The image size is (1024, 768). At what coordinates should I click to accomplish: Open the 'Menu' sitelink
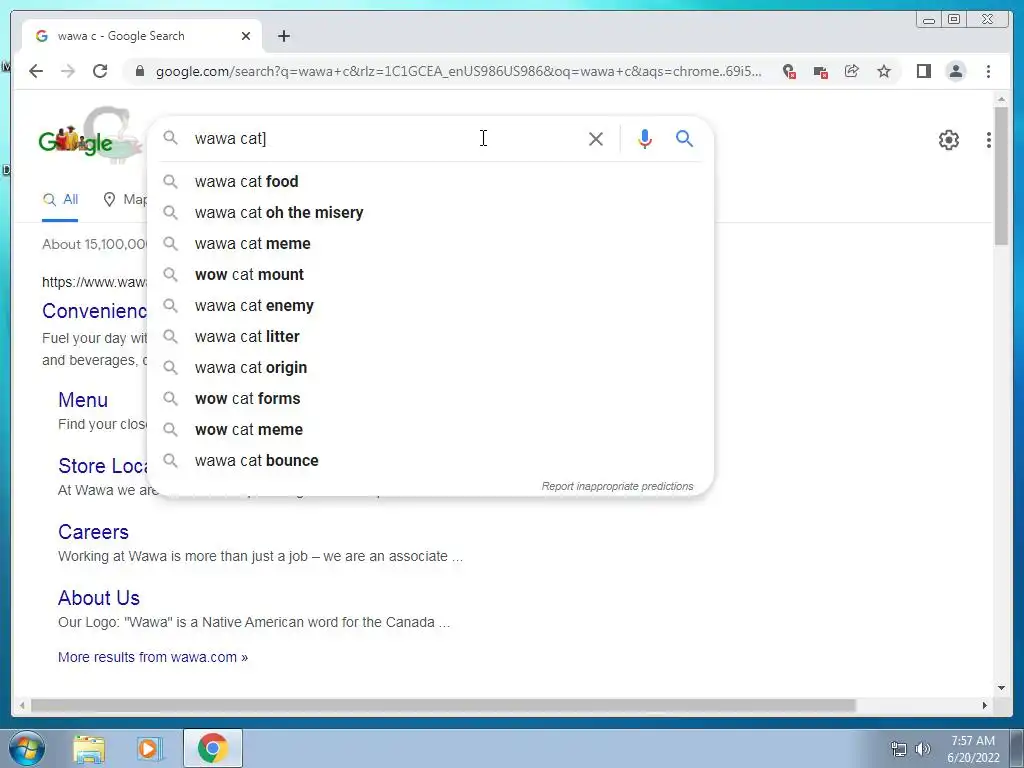pos(83,400)
